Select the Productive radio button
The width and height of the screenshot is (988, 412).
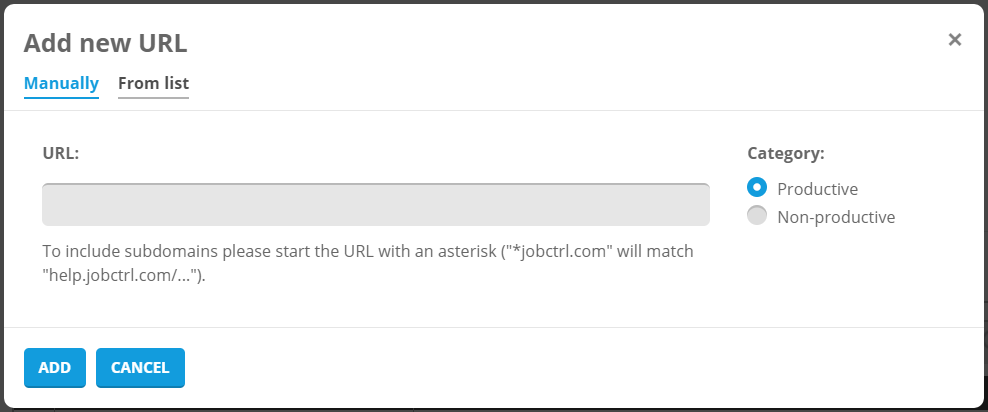click(757, 187)
